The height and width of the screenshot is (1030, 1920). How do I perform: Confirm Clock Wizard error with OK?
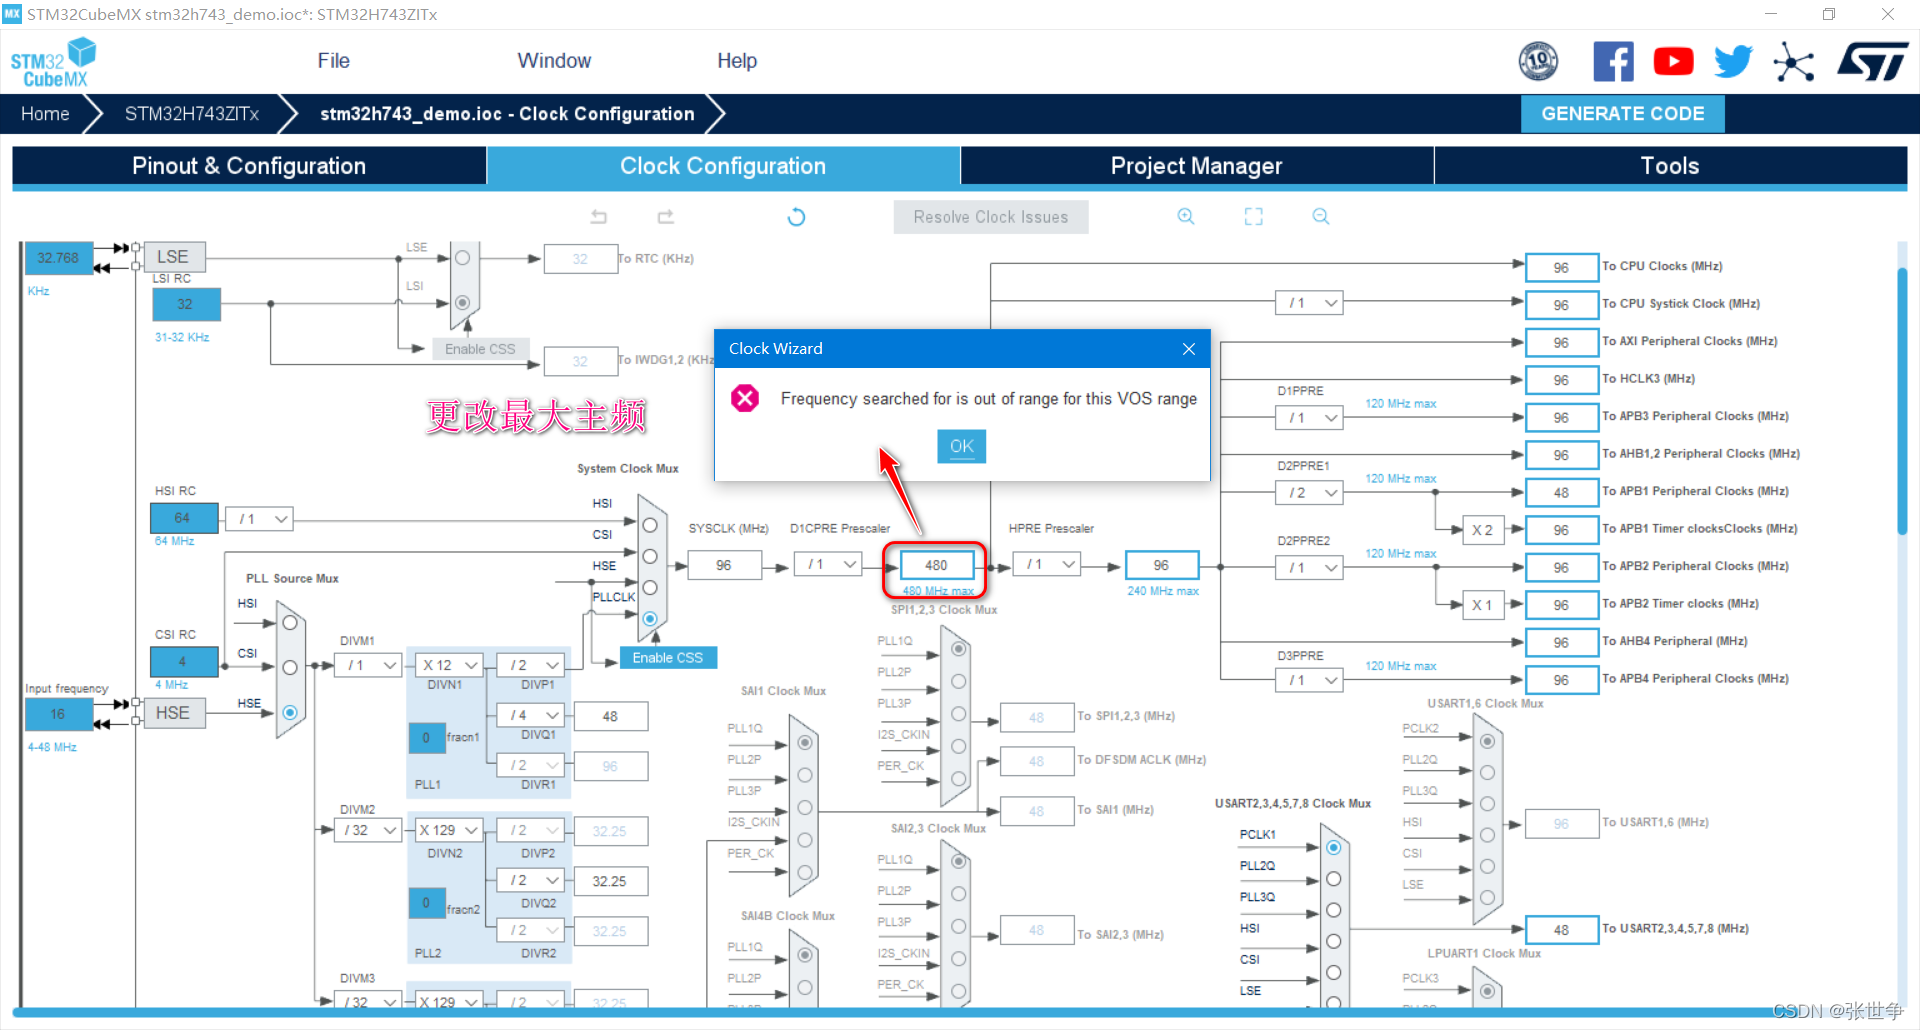coord(961,446)
